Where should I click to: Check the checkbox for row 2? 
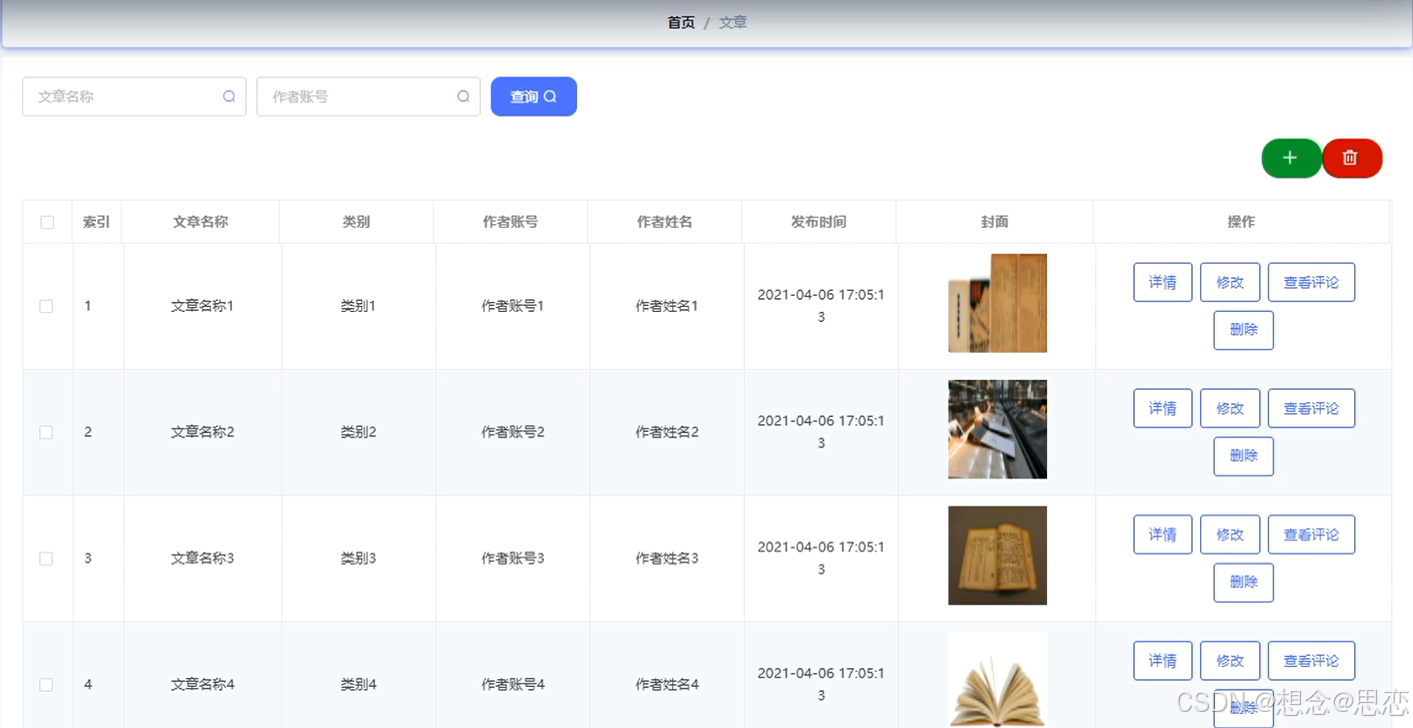(46, 432)
